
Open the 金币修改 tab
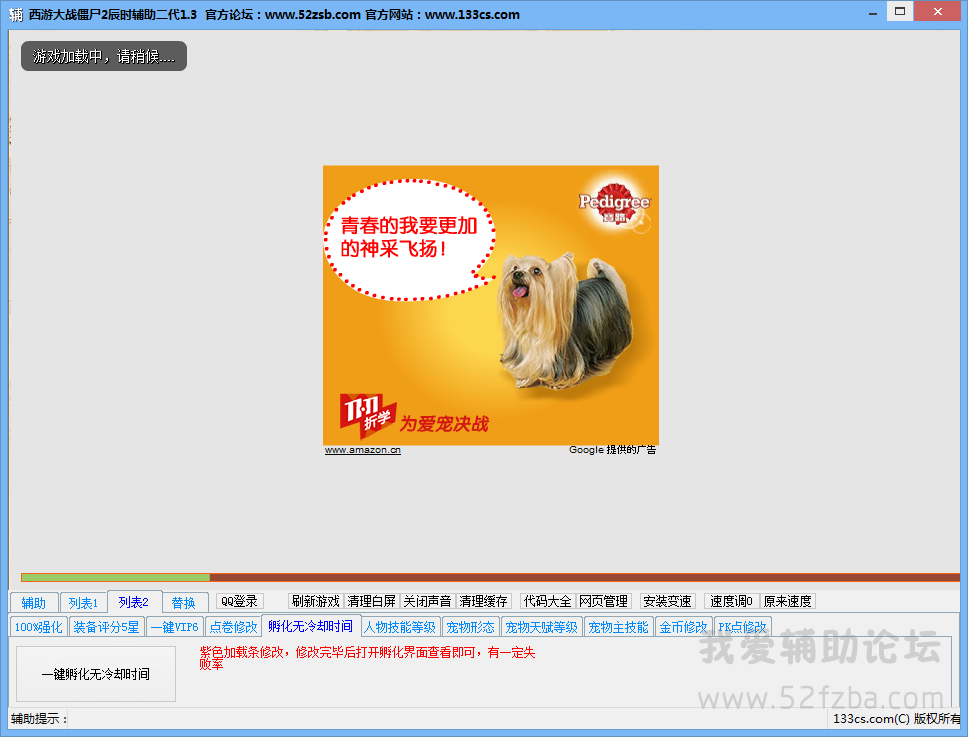(683, 627)
